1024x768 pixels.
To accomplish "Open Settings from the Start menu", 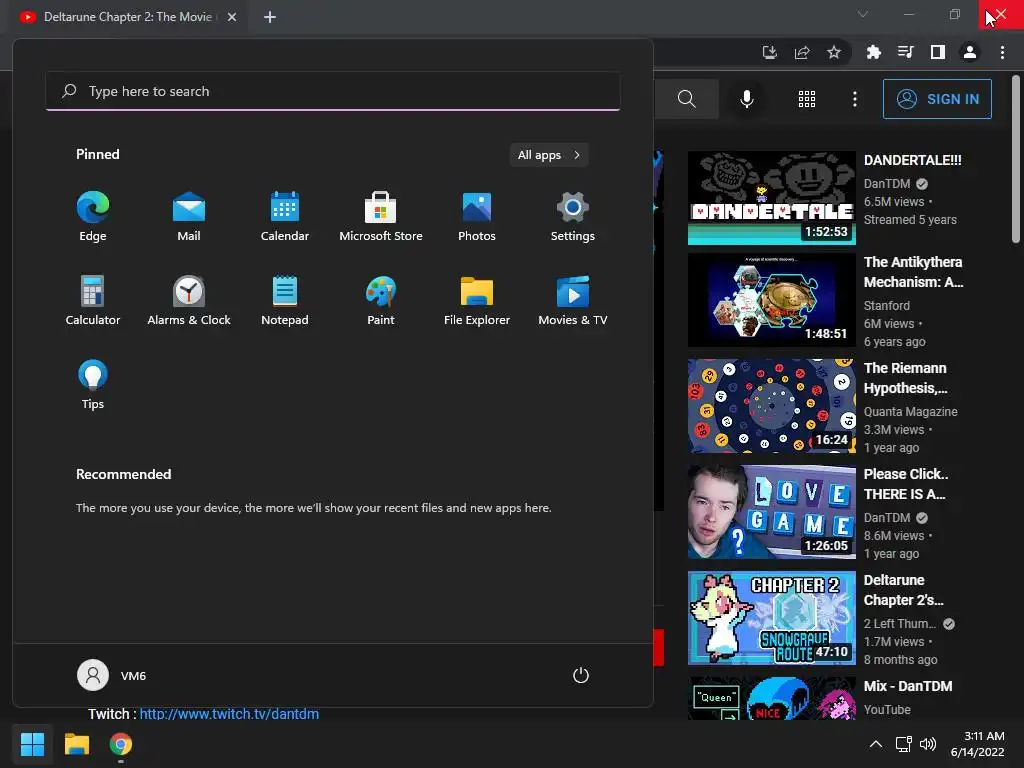I will [x=573, y=216].
